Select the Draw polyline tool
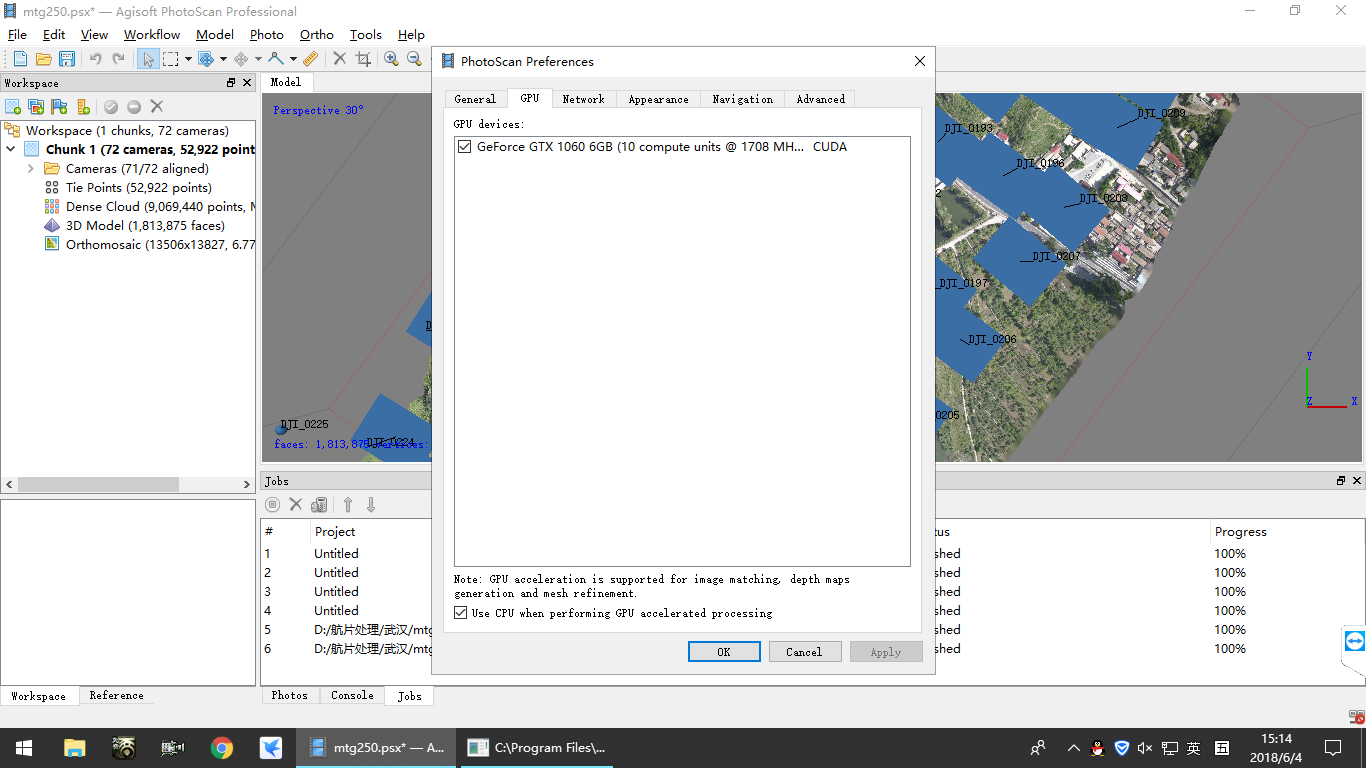 [276, 59]
